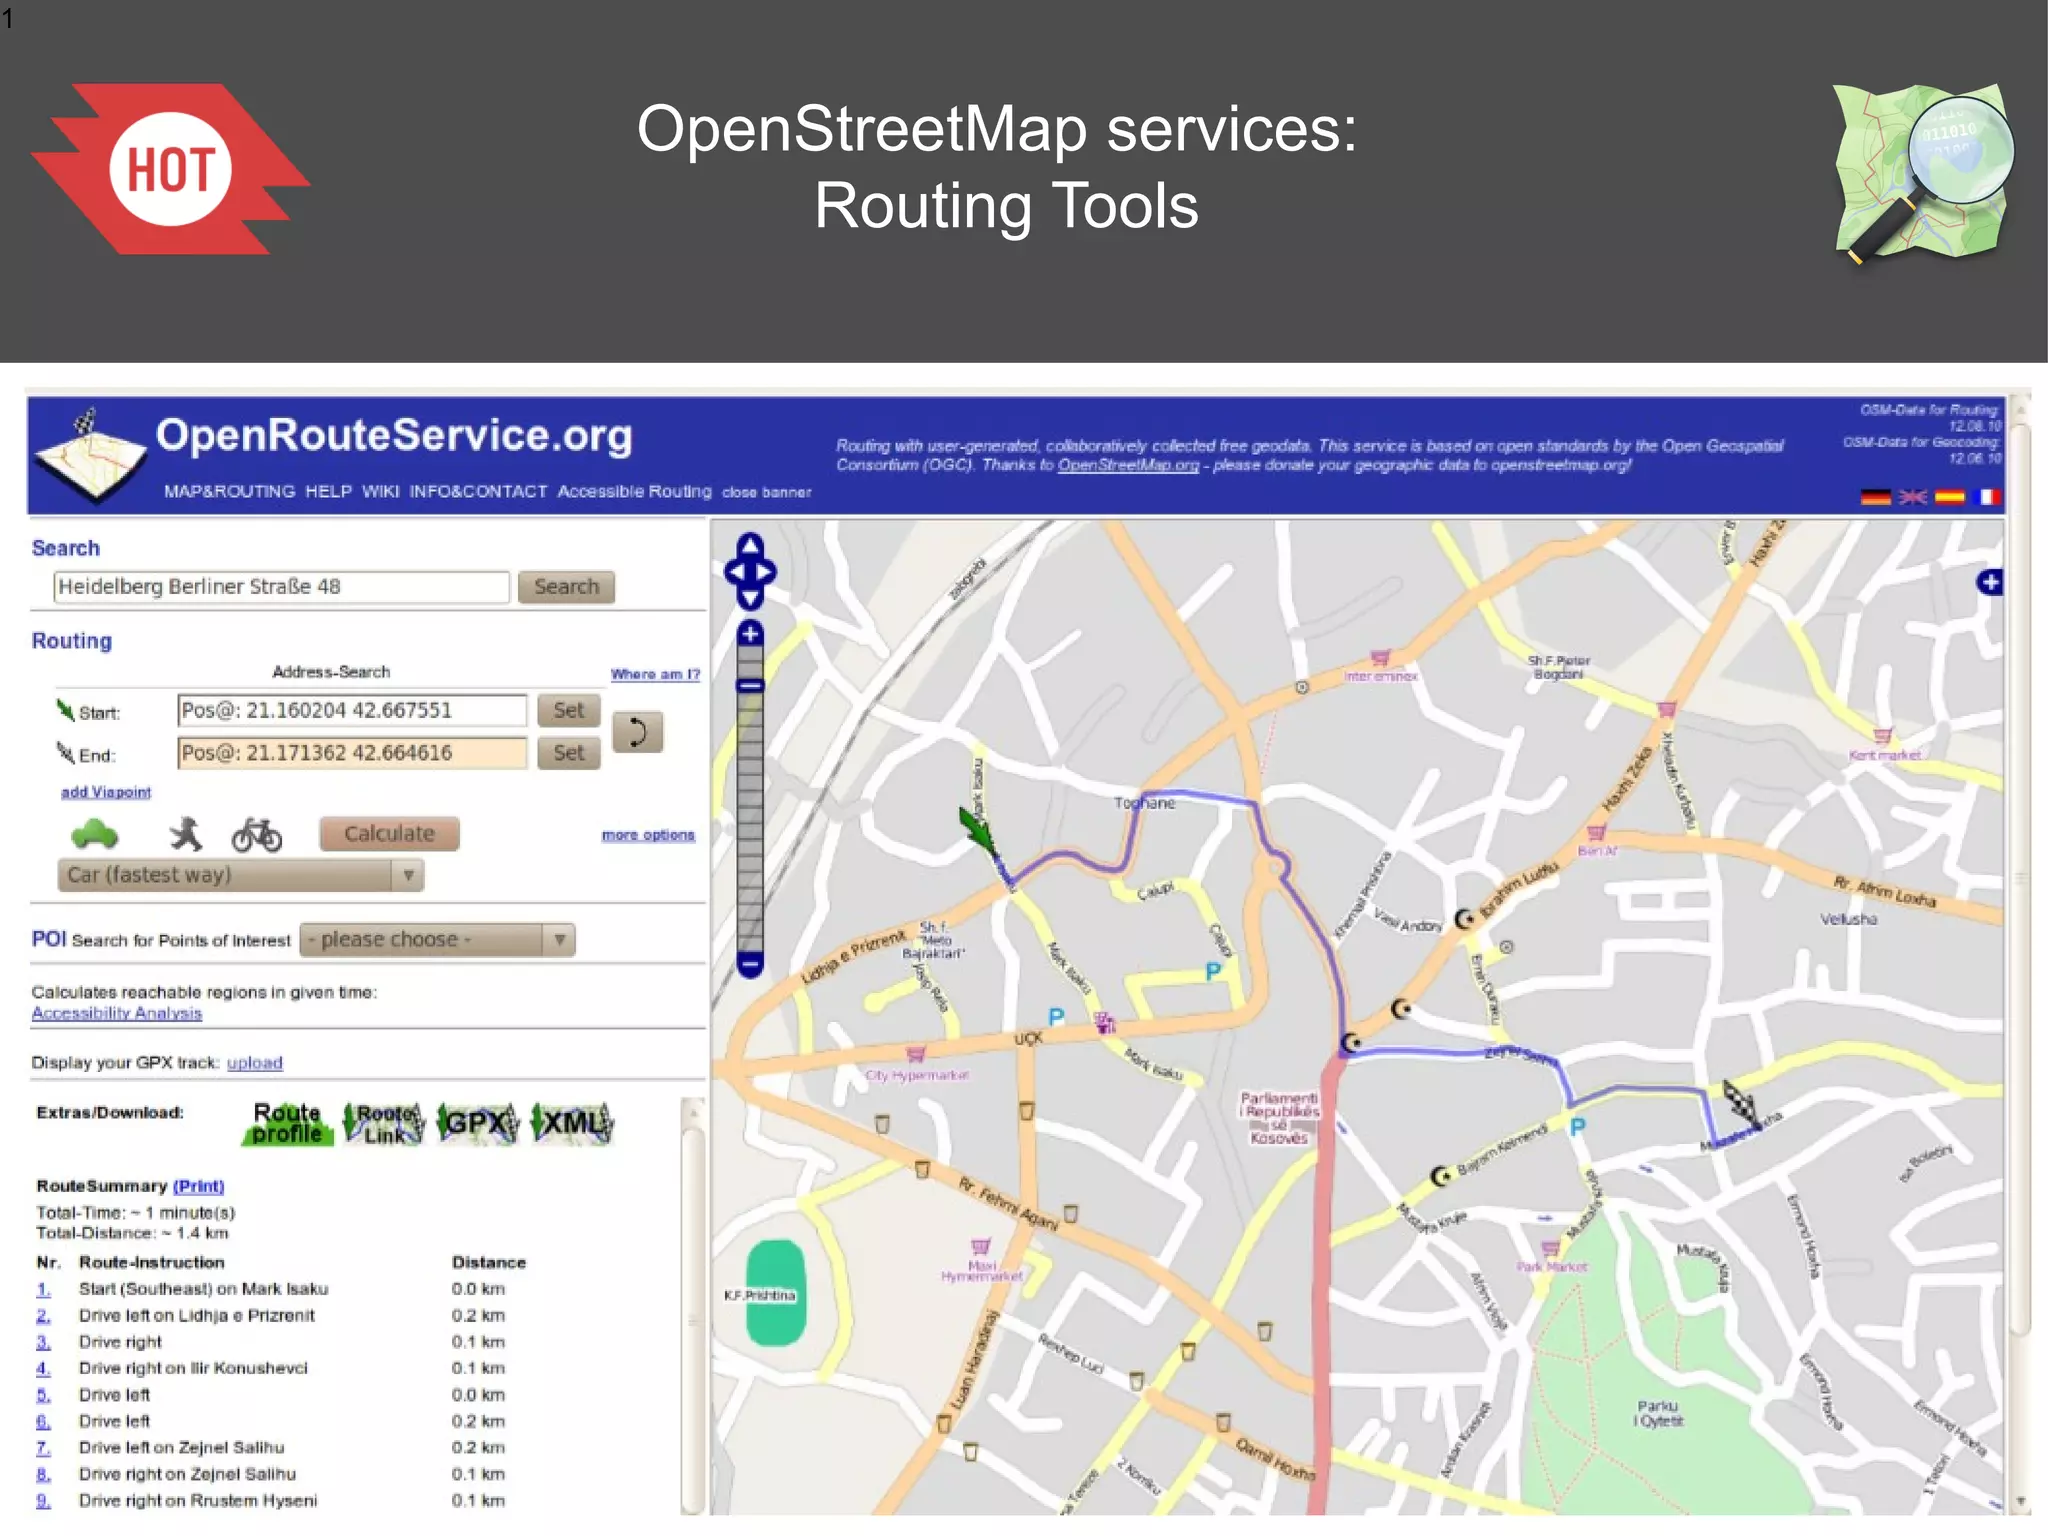Click City Hypermarket shop icon on map

pos(915,1054)
